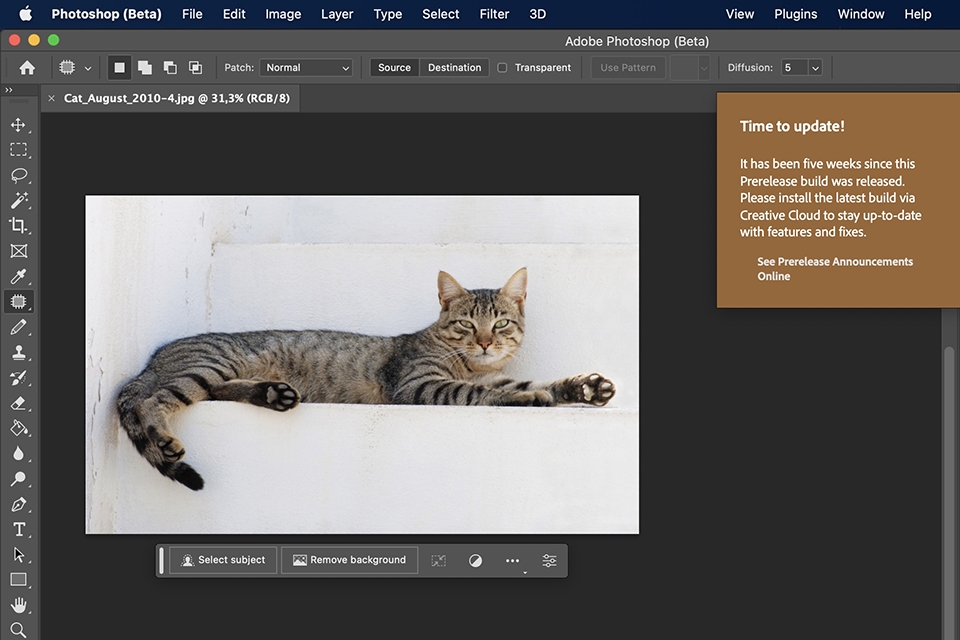960x640 pixels.
Task: Set patch mode to Source
Action: [x=394, y=67]
